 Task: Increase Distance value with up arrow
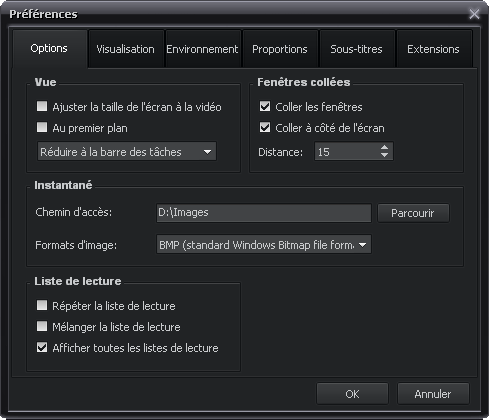tap(384, 147)
